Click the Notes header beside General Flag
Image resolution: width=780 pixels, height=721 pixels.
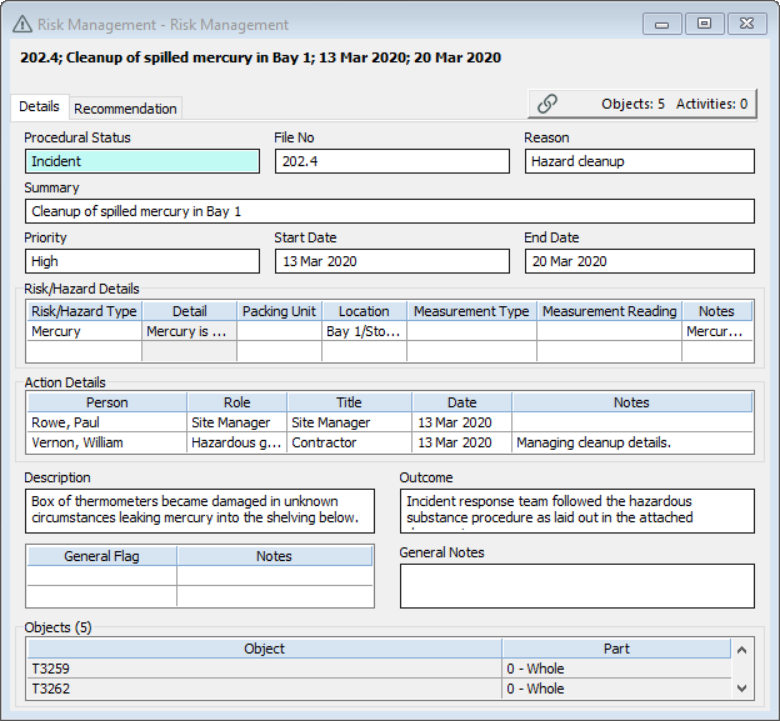click(x=274, y=556)
